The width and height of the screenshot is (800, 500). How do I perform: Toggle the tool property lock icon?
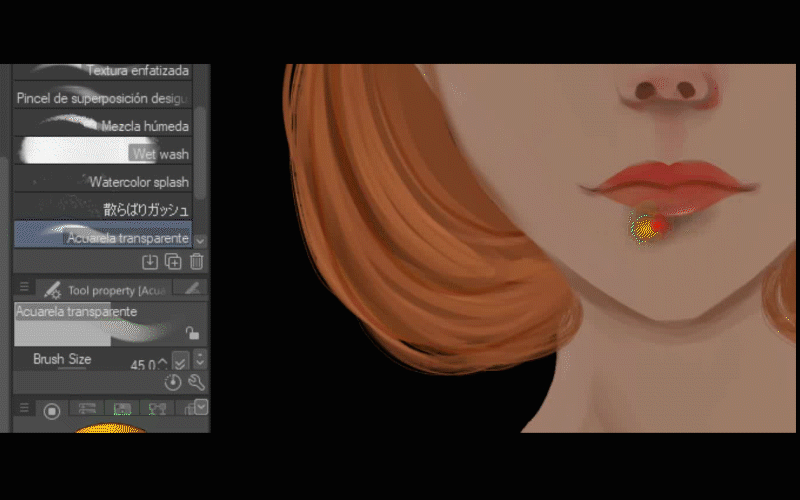pyautogui.click(x=192, y=333)
